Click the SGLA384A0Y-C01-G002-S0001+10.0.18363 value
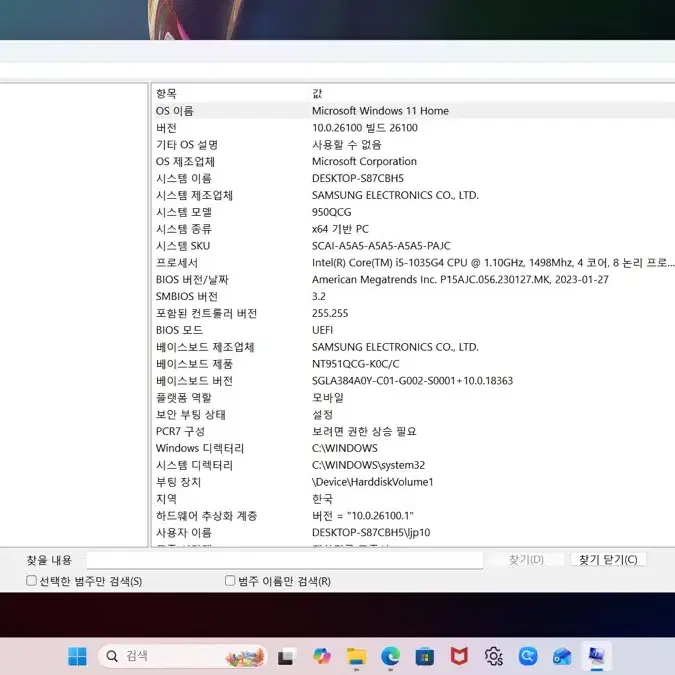The width and height of the screenshot is (675, 675). coord(412,381)
